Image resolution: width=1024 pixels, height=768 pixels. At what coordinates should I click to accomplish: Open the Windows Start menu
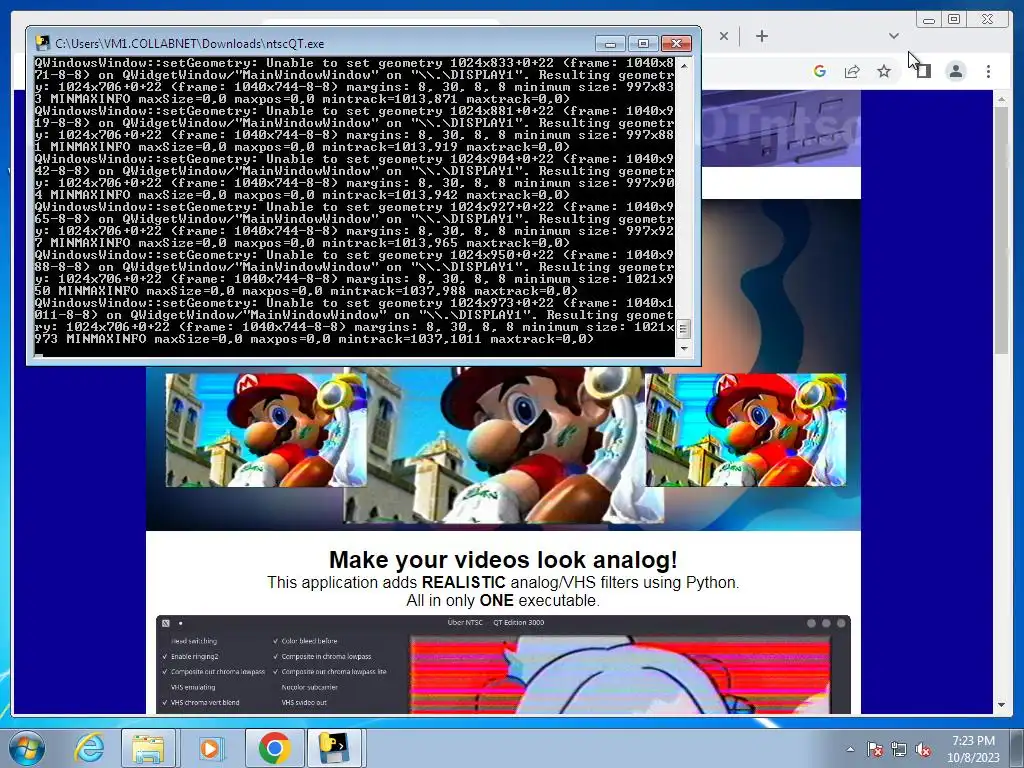tap(27, 748)
